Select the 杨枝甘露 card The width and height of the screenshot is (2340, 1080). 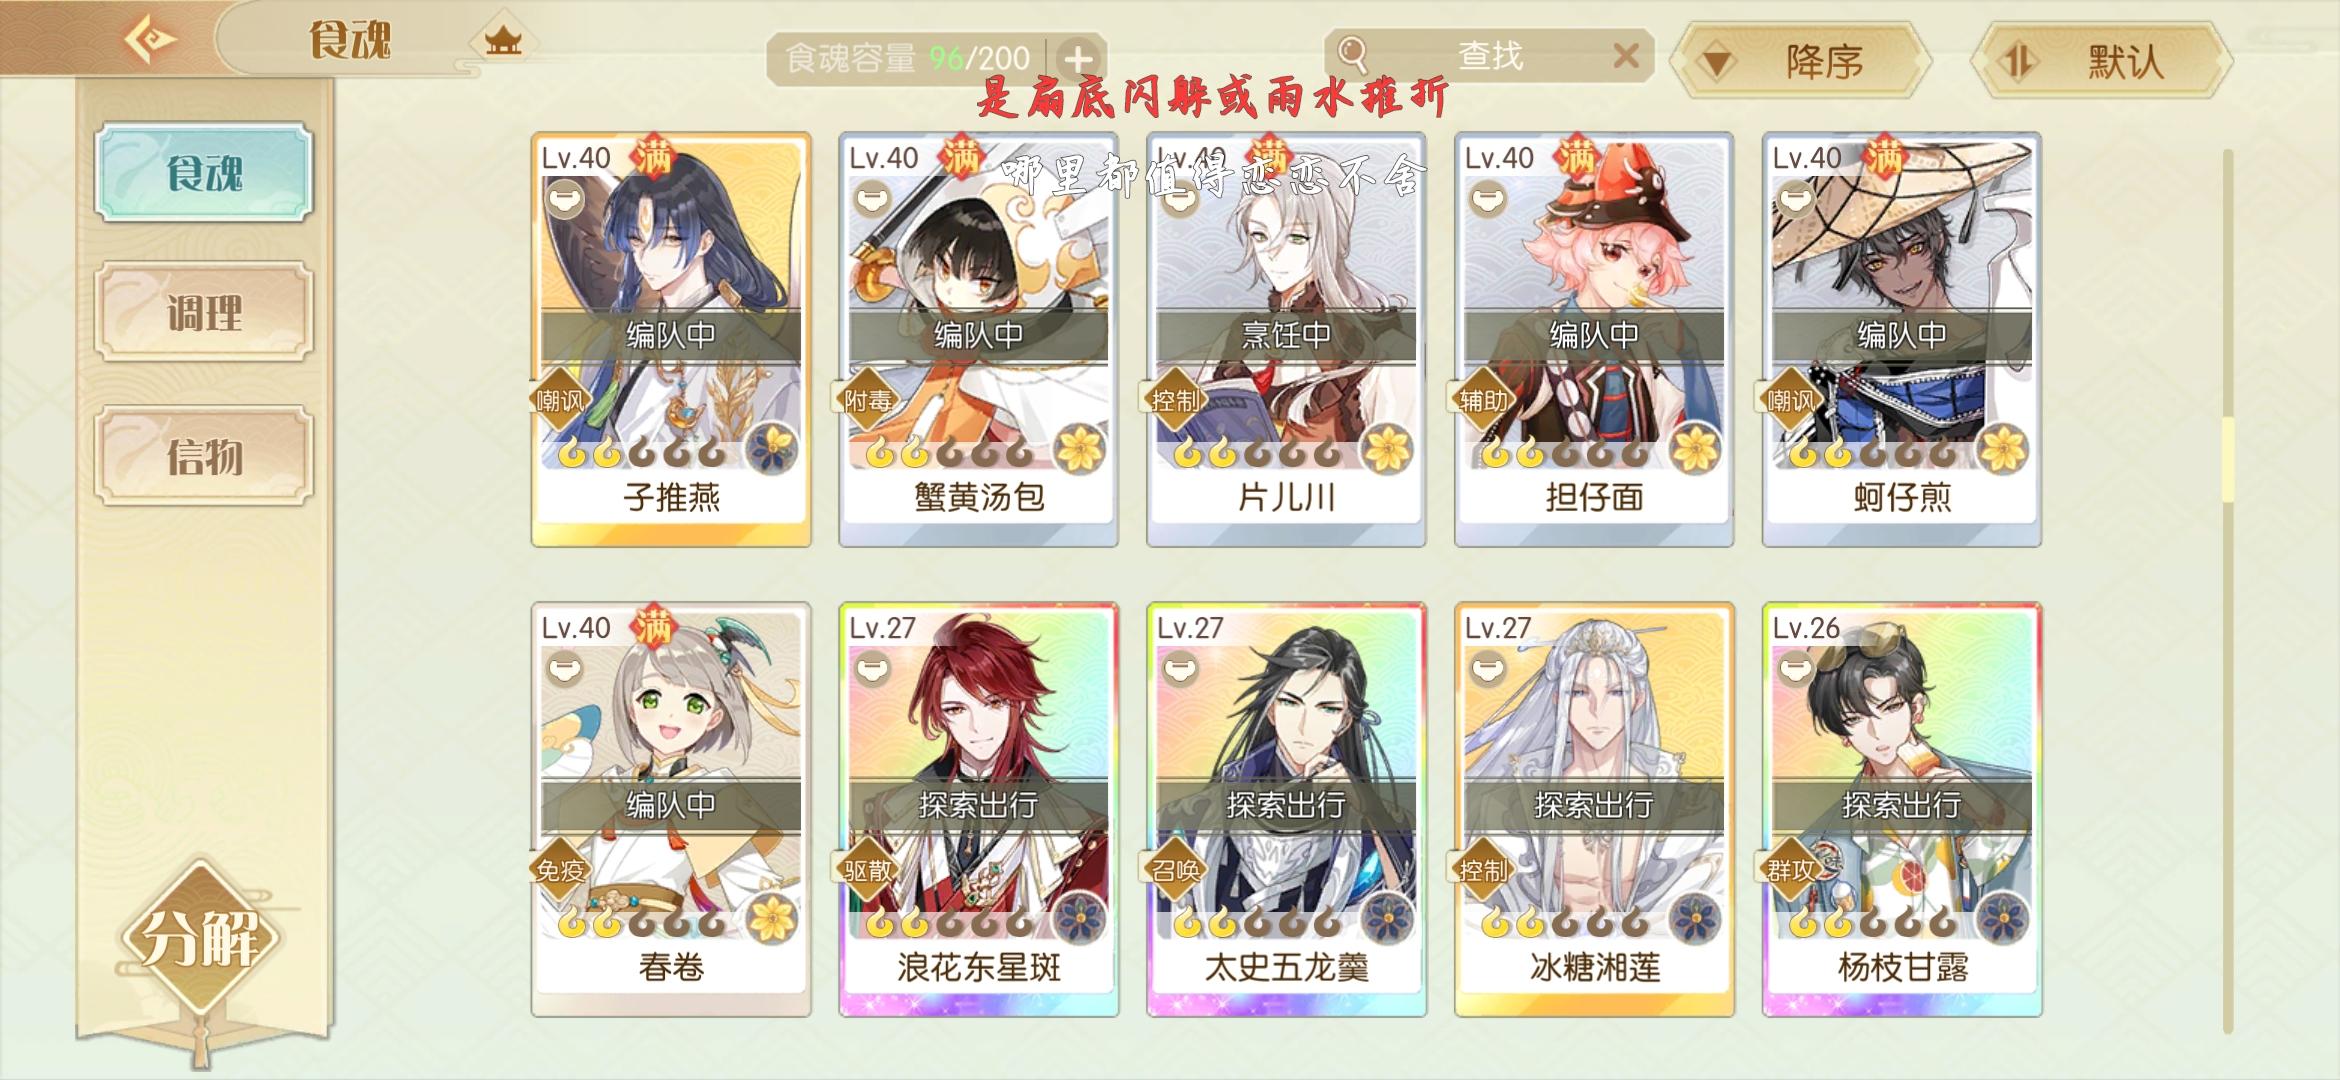pyautogui.click(x=1902, y=809)
